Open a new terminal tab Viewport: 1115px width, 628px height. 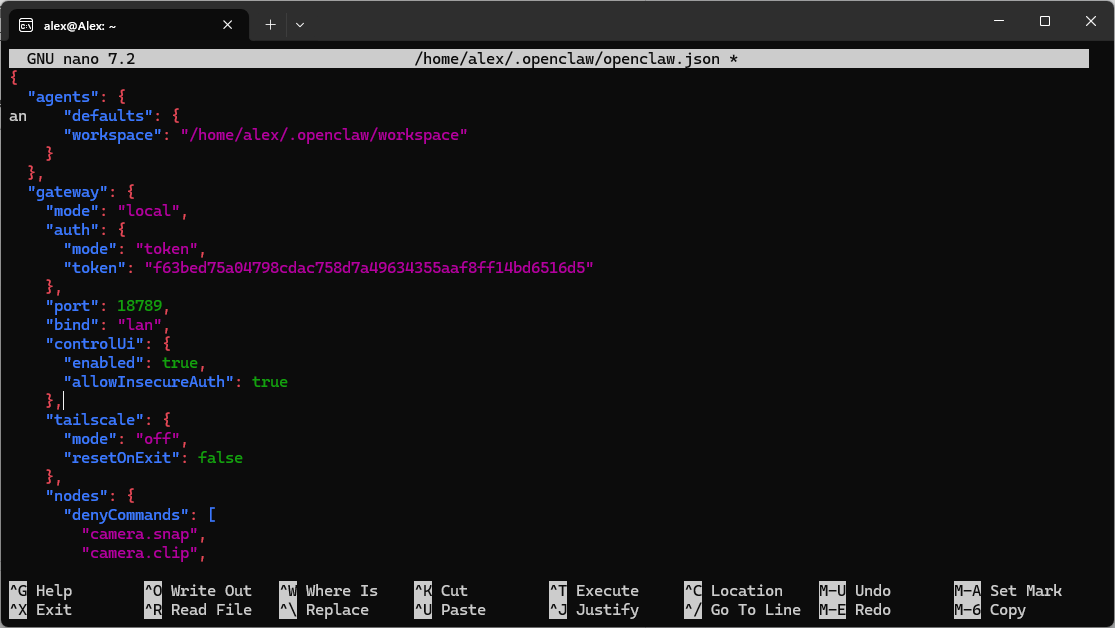point(270,24)
